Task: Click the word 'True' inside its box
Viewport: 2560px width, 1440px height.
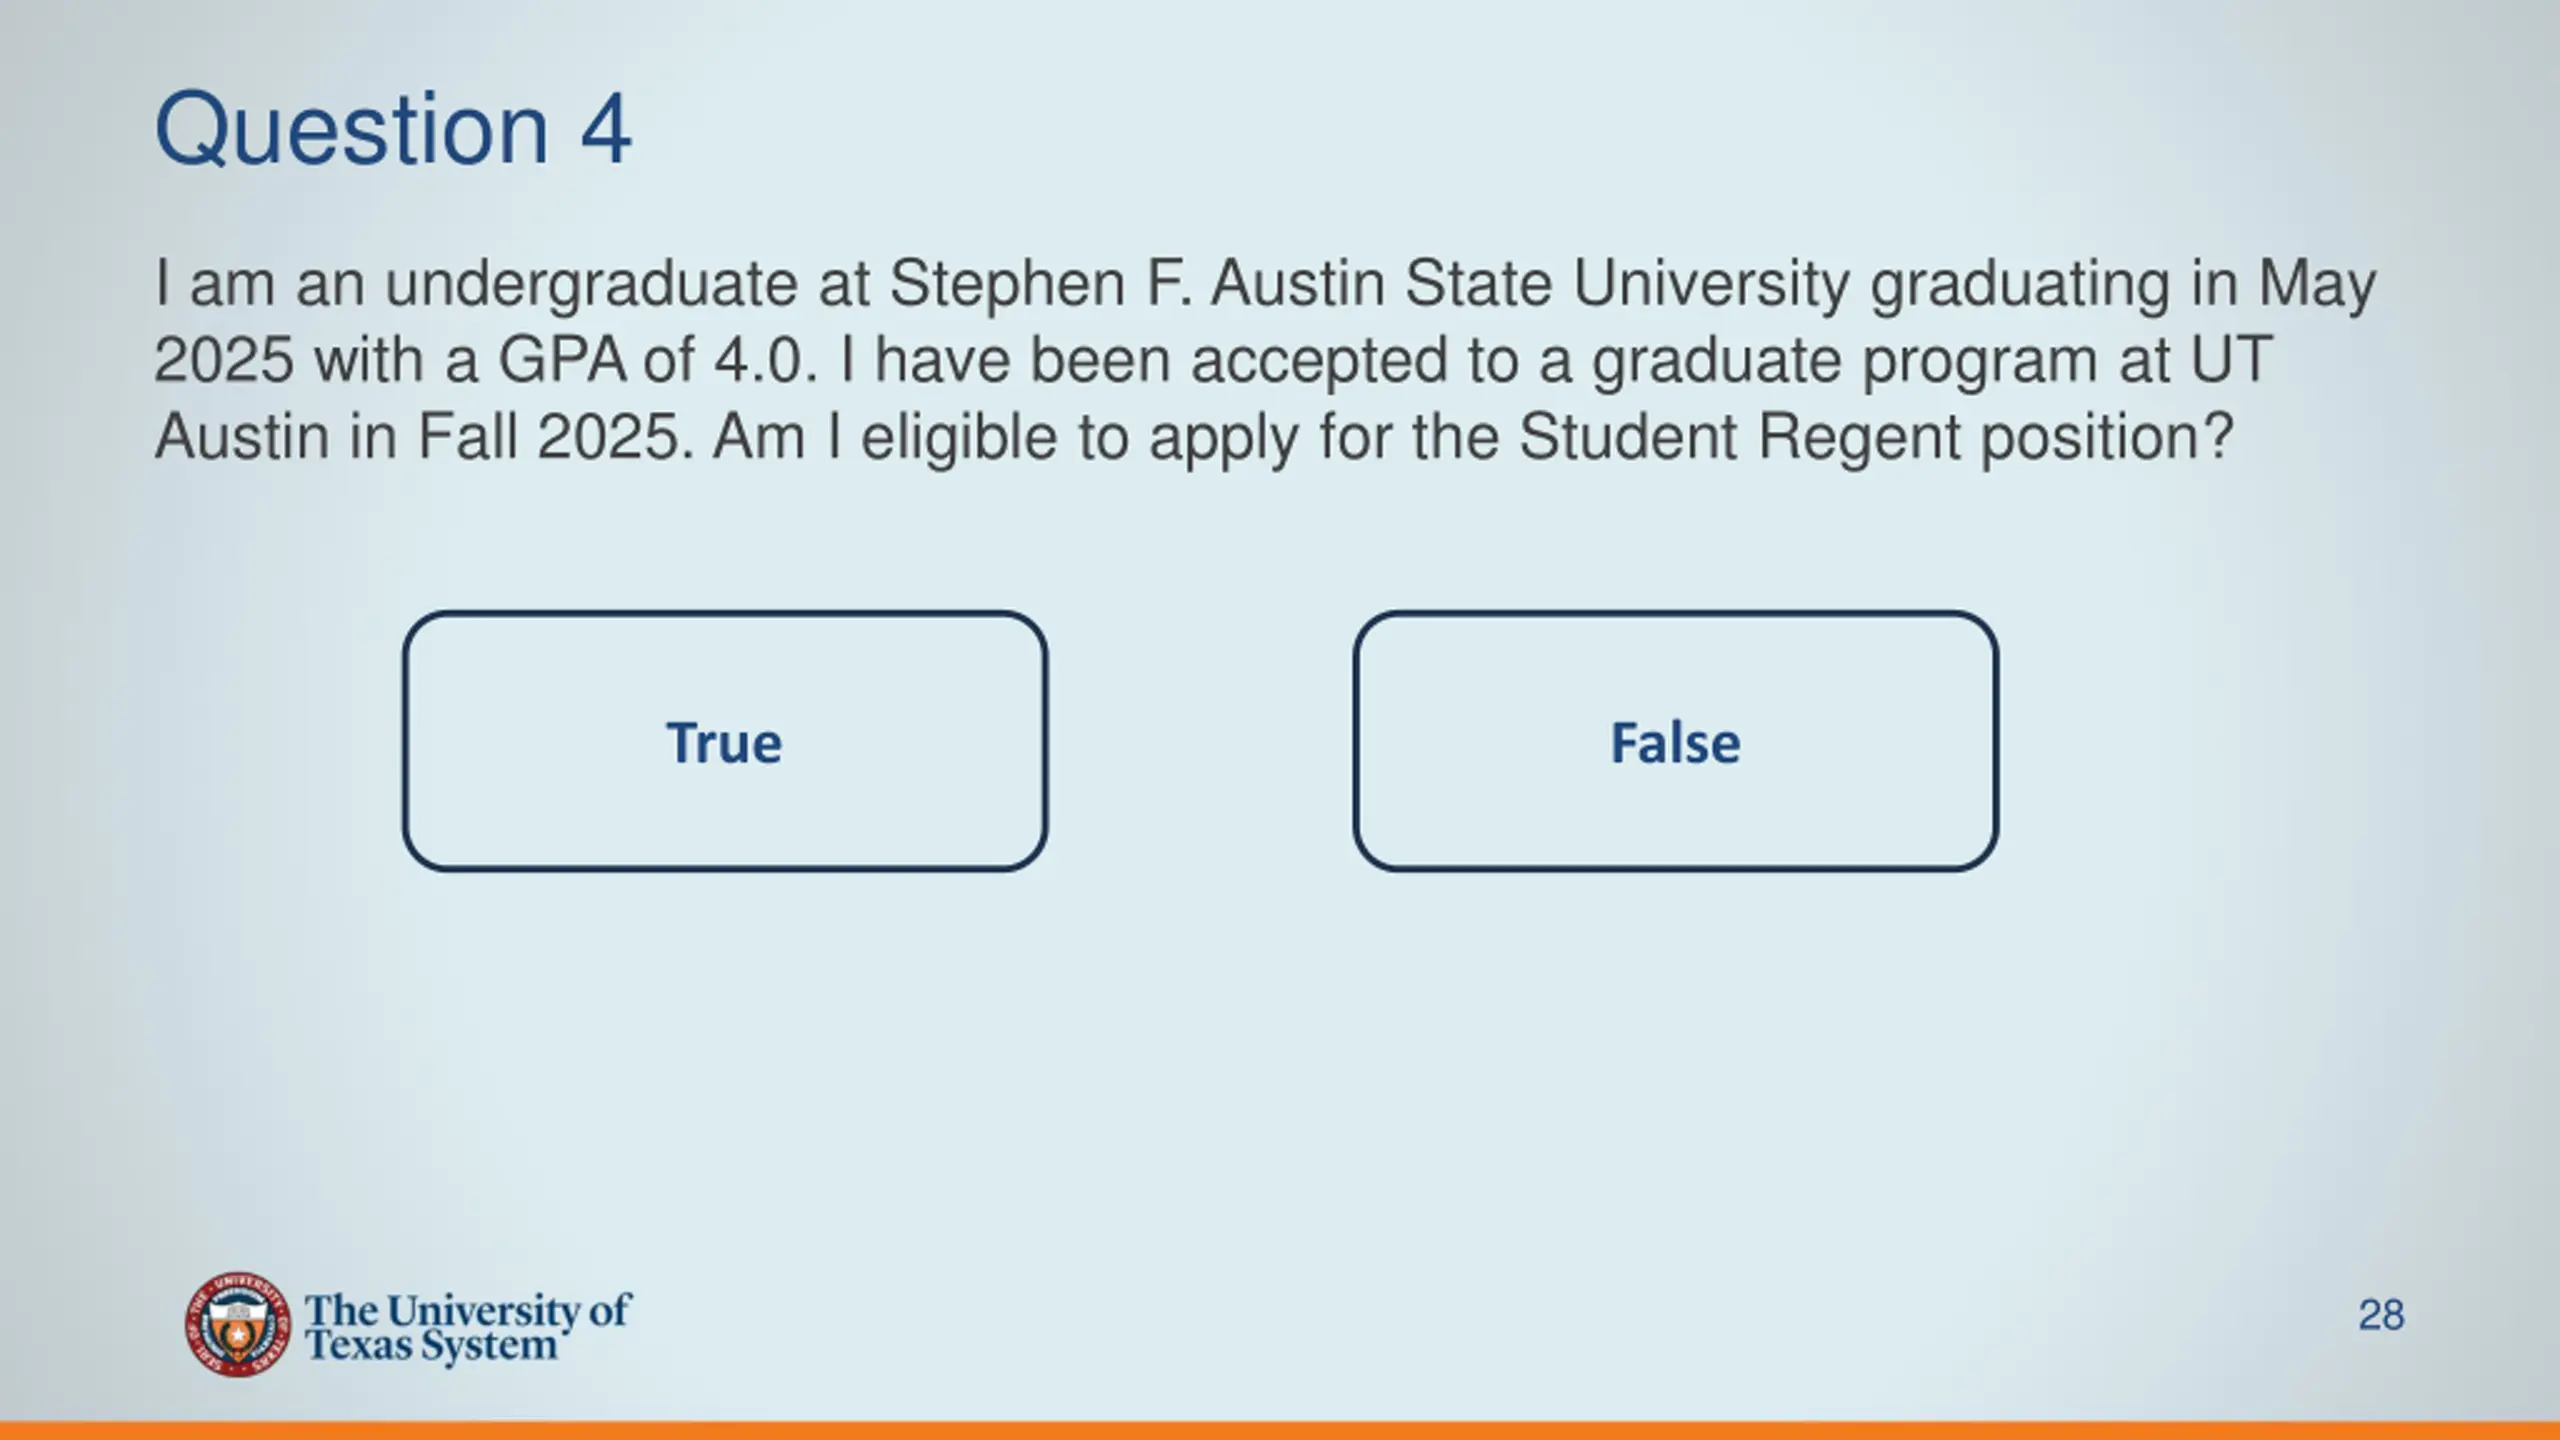Action: click(x=725, y=743)
